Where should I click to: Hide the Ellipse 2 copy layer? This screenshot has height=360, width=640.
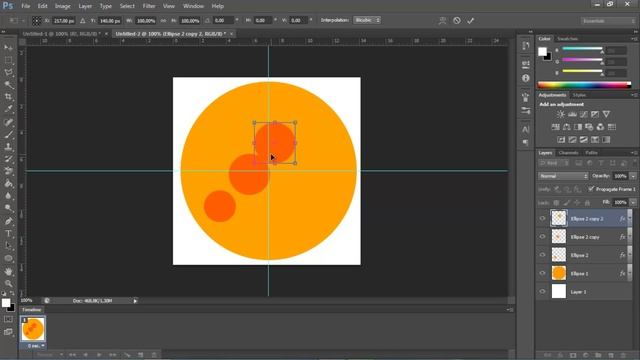pyautogui.click(x=542, y=237)
